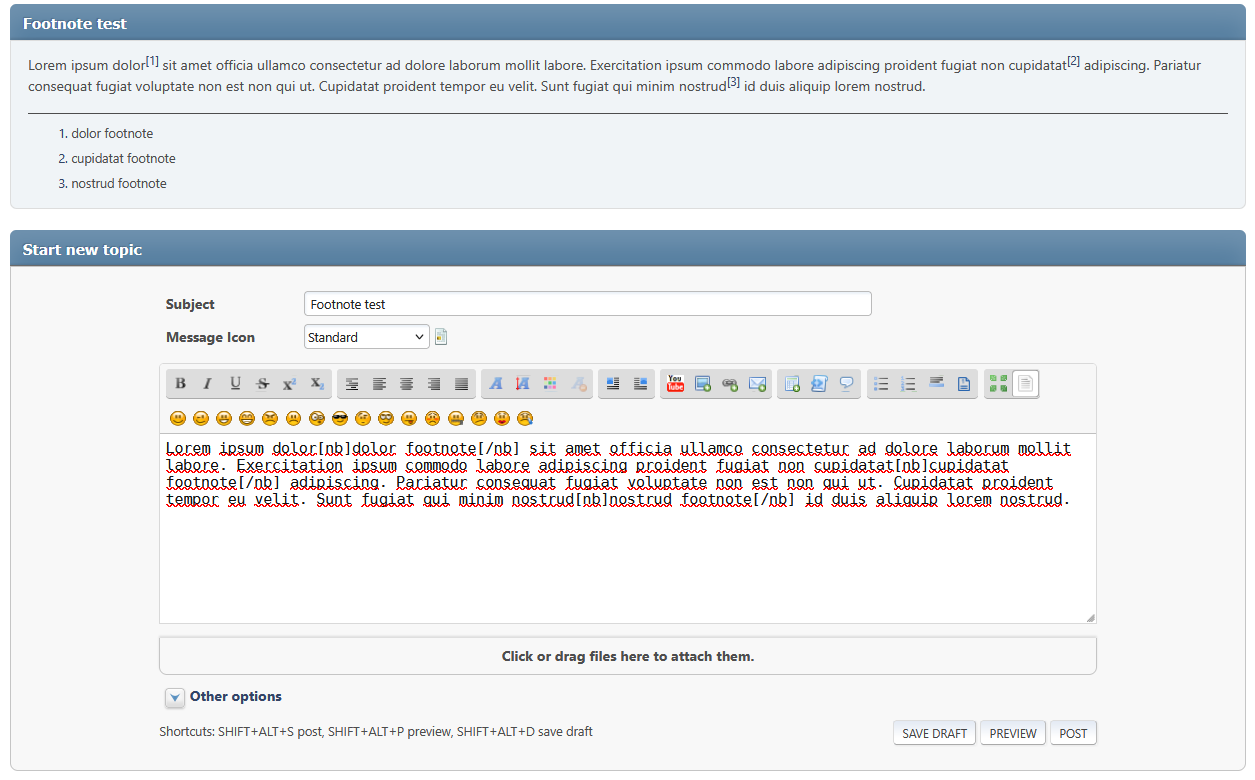1255x780 pixels.
Task: Open the font name picker
Action: (x=496, y=384)
